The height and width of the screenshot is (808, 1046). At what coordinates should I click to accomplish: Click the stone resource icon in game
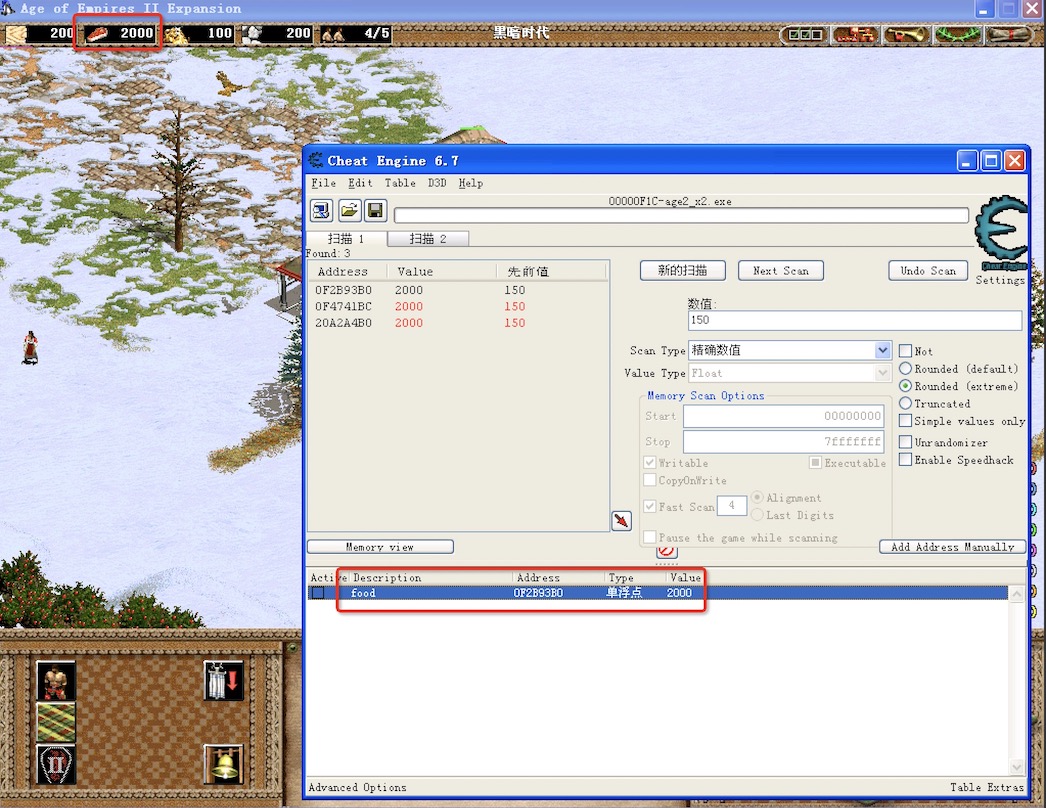click(253, 34)
